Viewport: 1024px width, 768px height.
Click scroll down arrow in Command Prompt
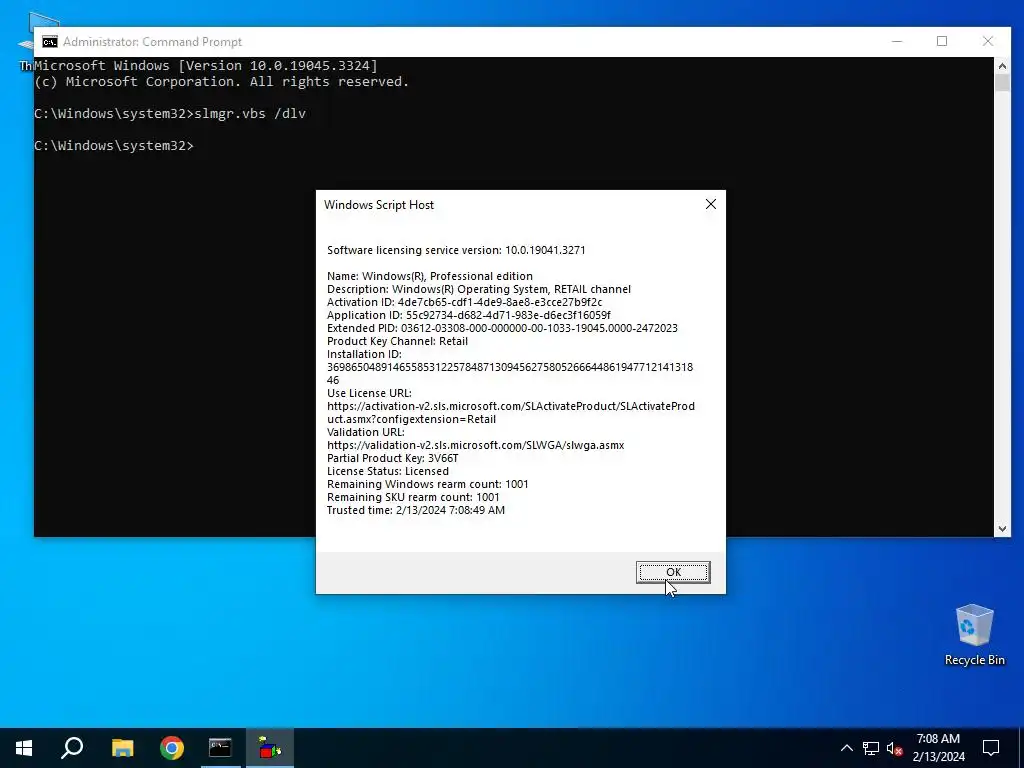pyautogui.click(x=1002, y=529)
